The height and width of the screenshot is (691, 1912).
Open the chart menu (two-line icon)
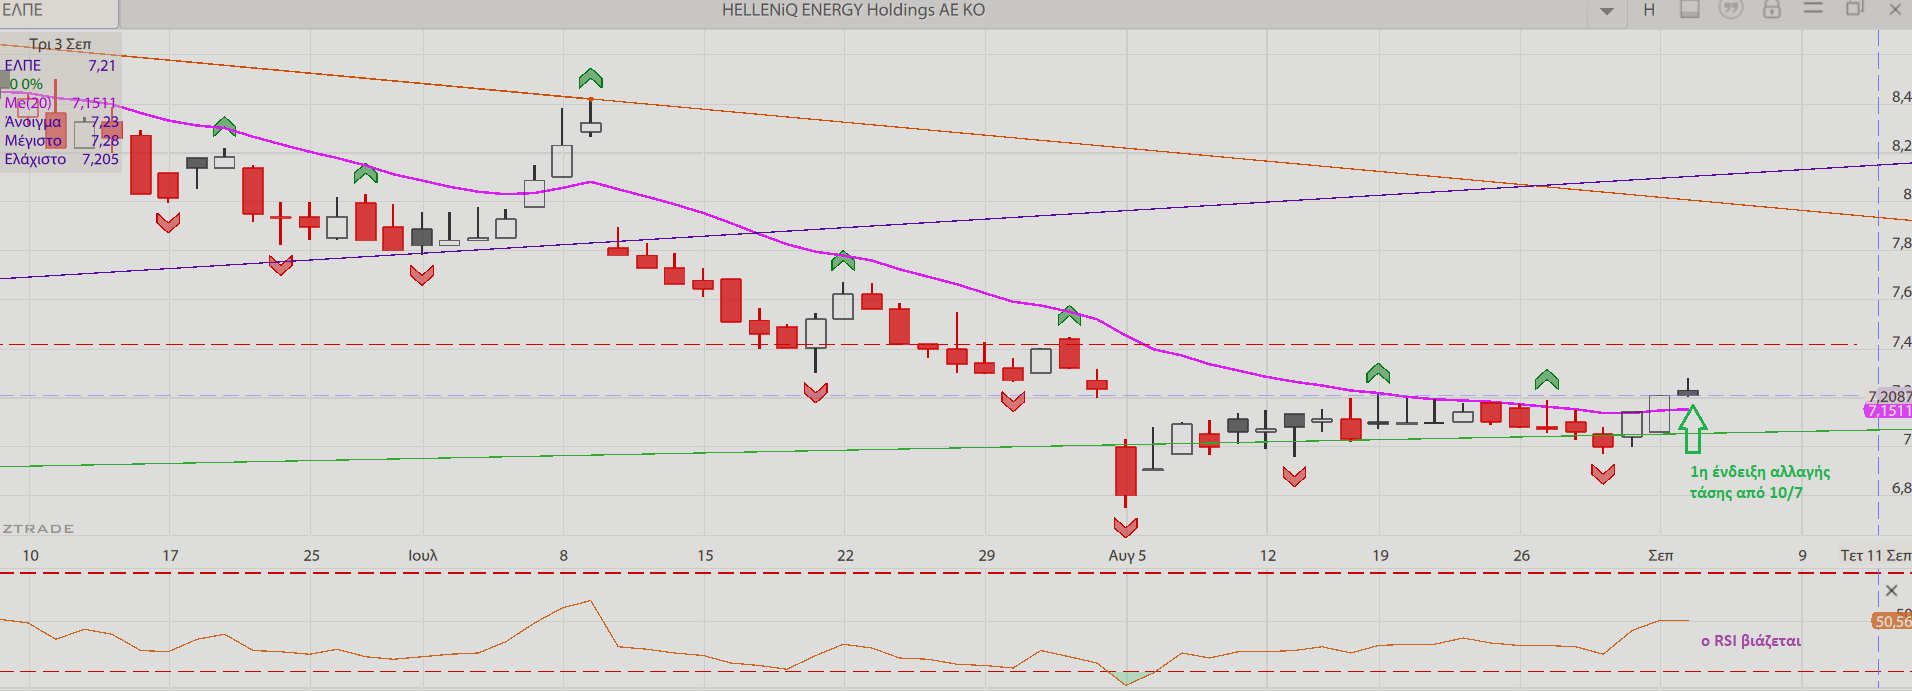(x=1813, y=9)
